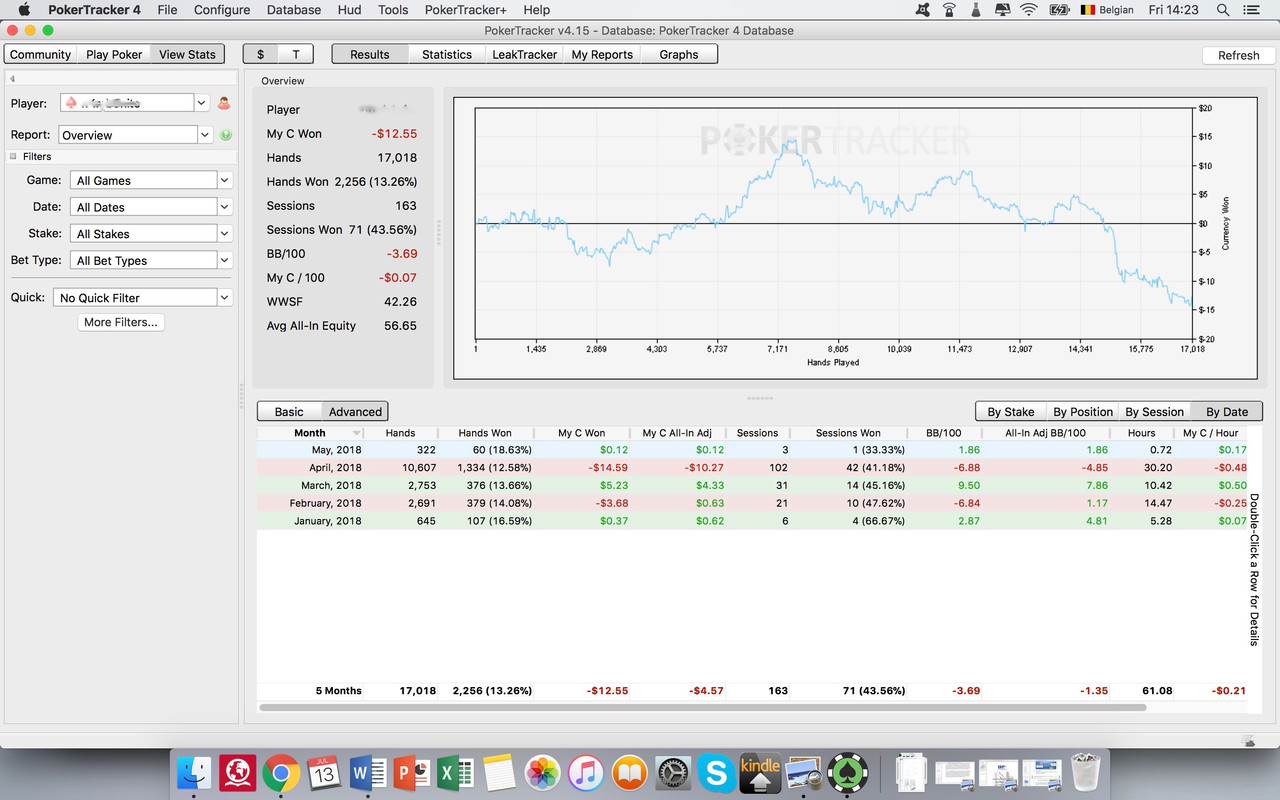The image size is (1280, 800).
Task: Click the horizontal scrollbar under the table
Action: pos(703,707)
